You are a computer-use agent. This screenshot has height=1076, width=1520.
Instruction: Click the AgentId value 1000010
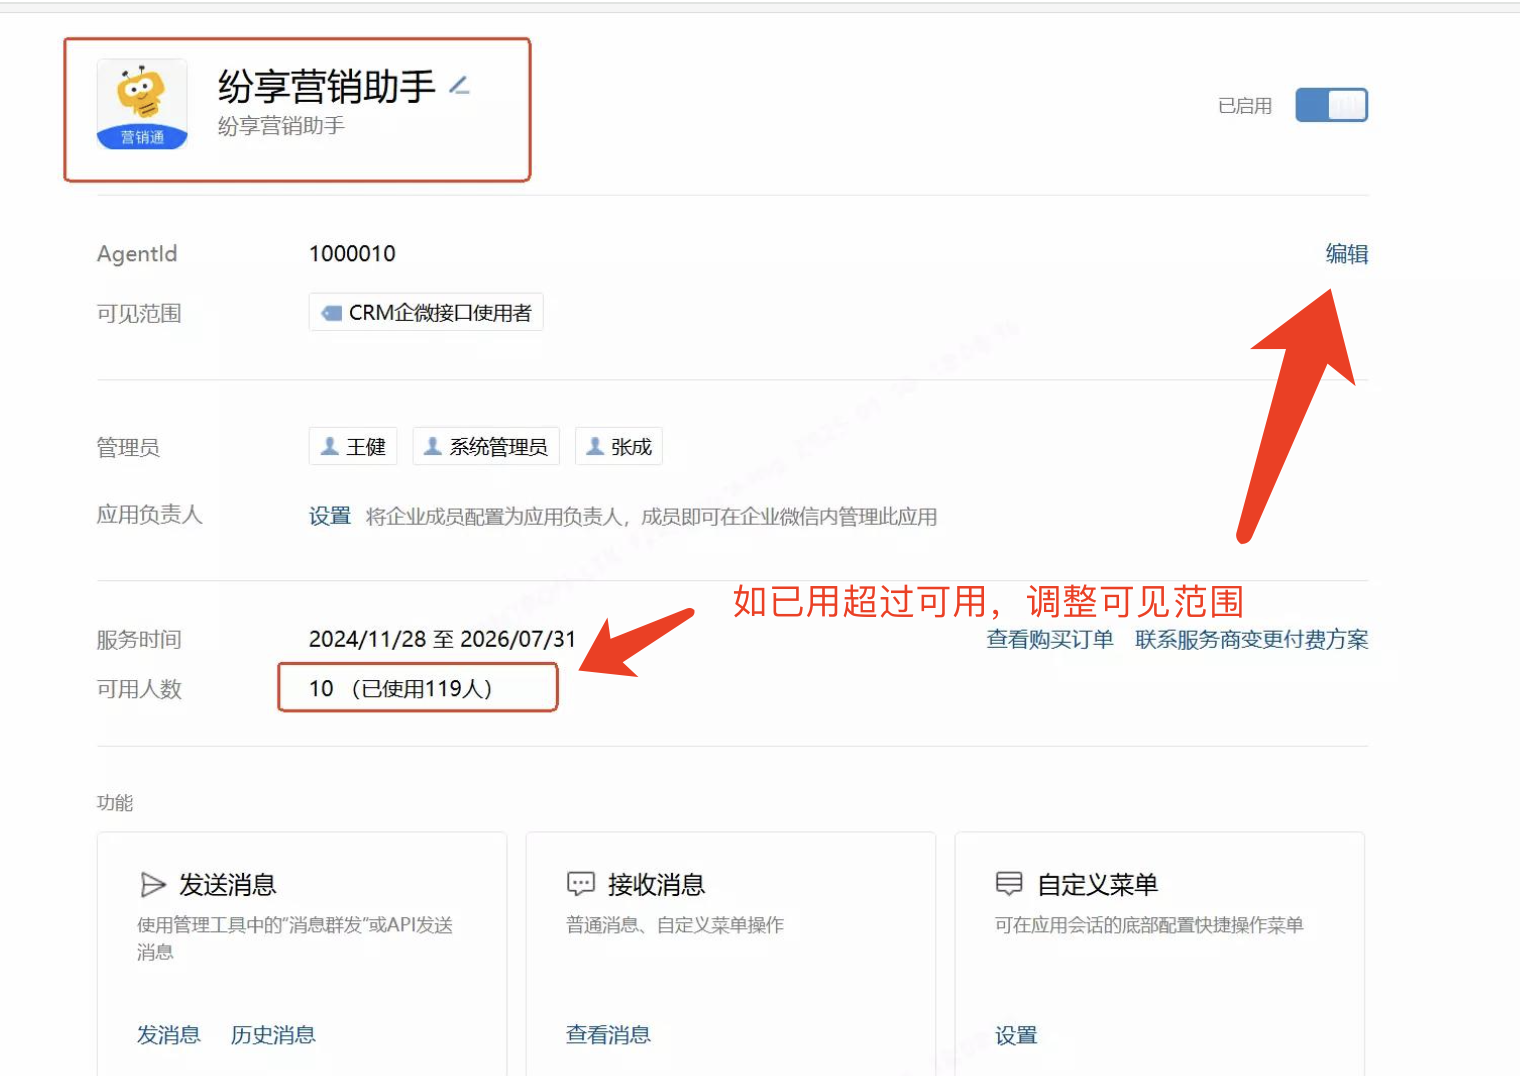(352, 254)
